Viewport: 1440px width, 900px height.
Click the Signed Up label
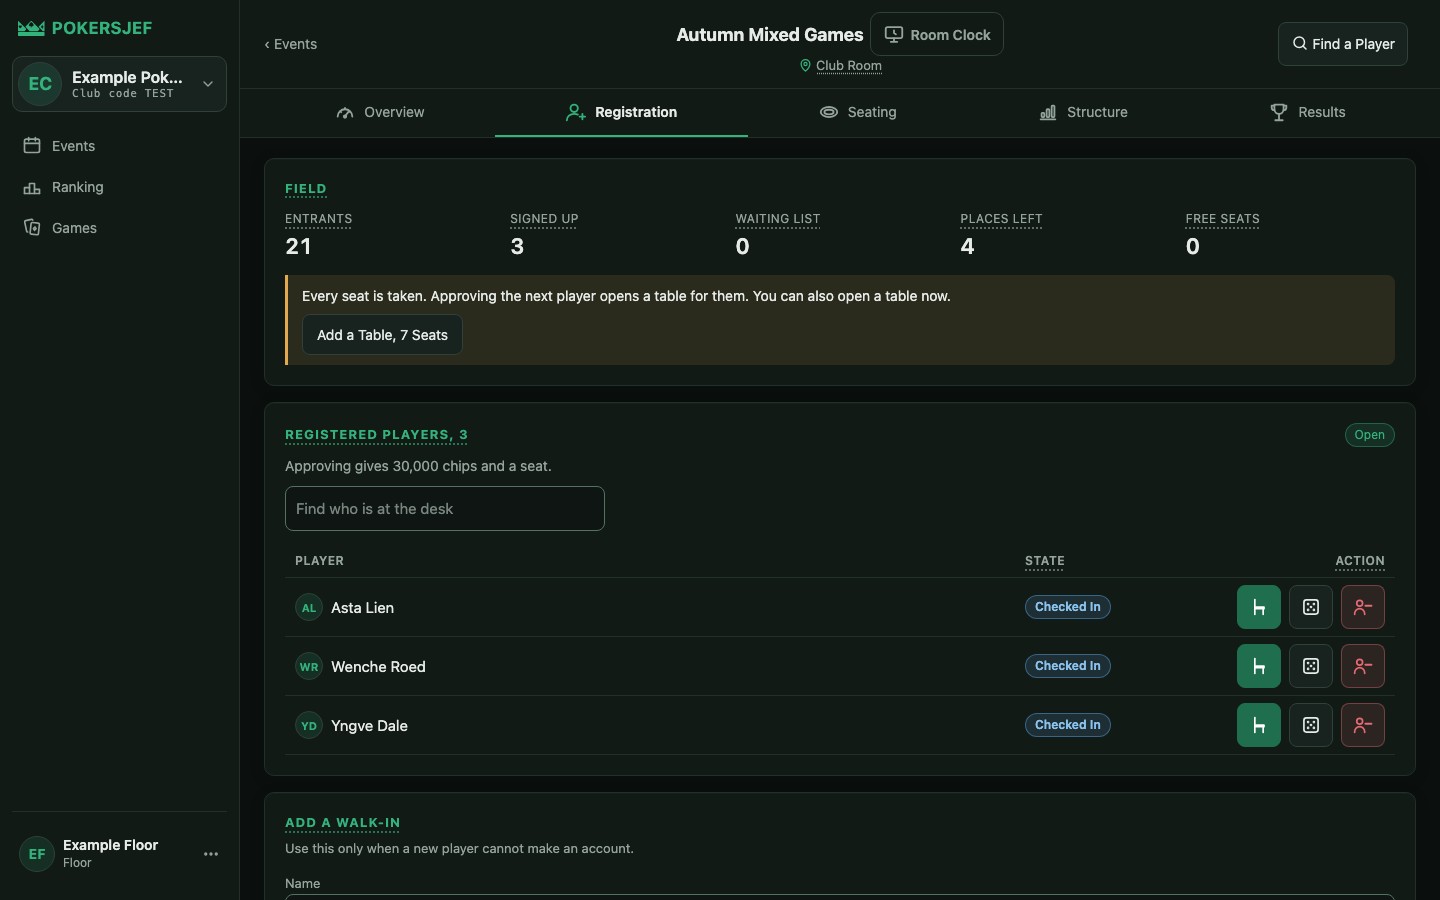pos(544,219)
